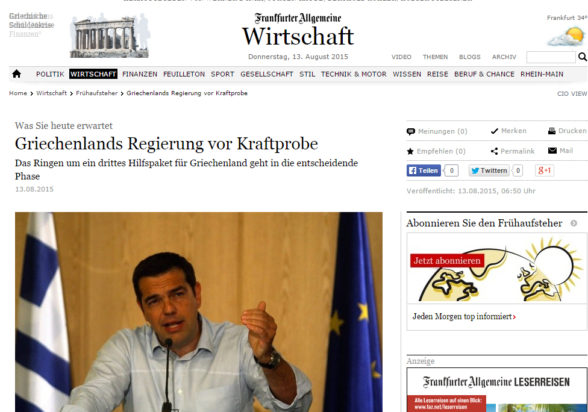The height and width of the screenshot is (412, 588).
Task: Click Jetzt abonnieren red button
Action: tap(447, 261)
